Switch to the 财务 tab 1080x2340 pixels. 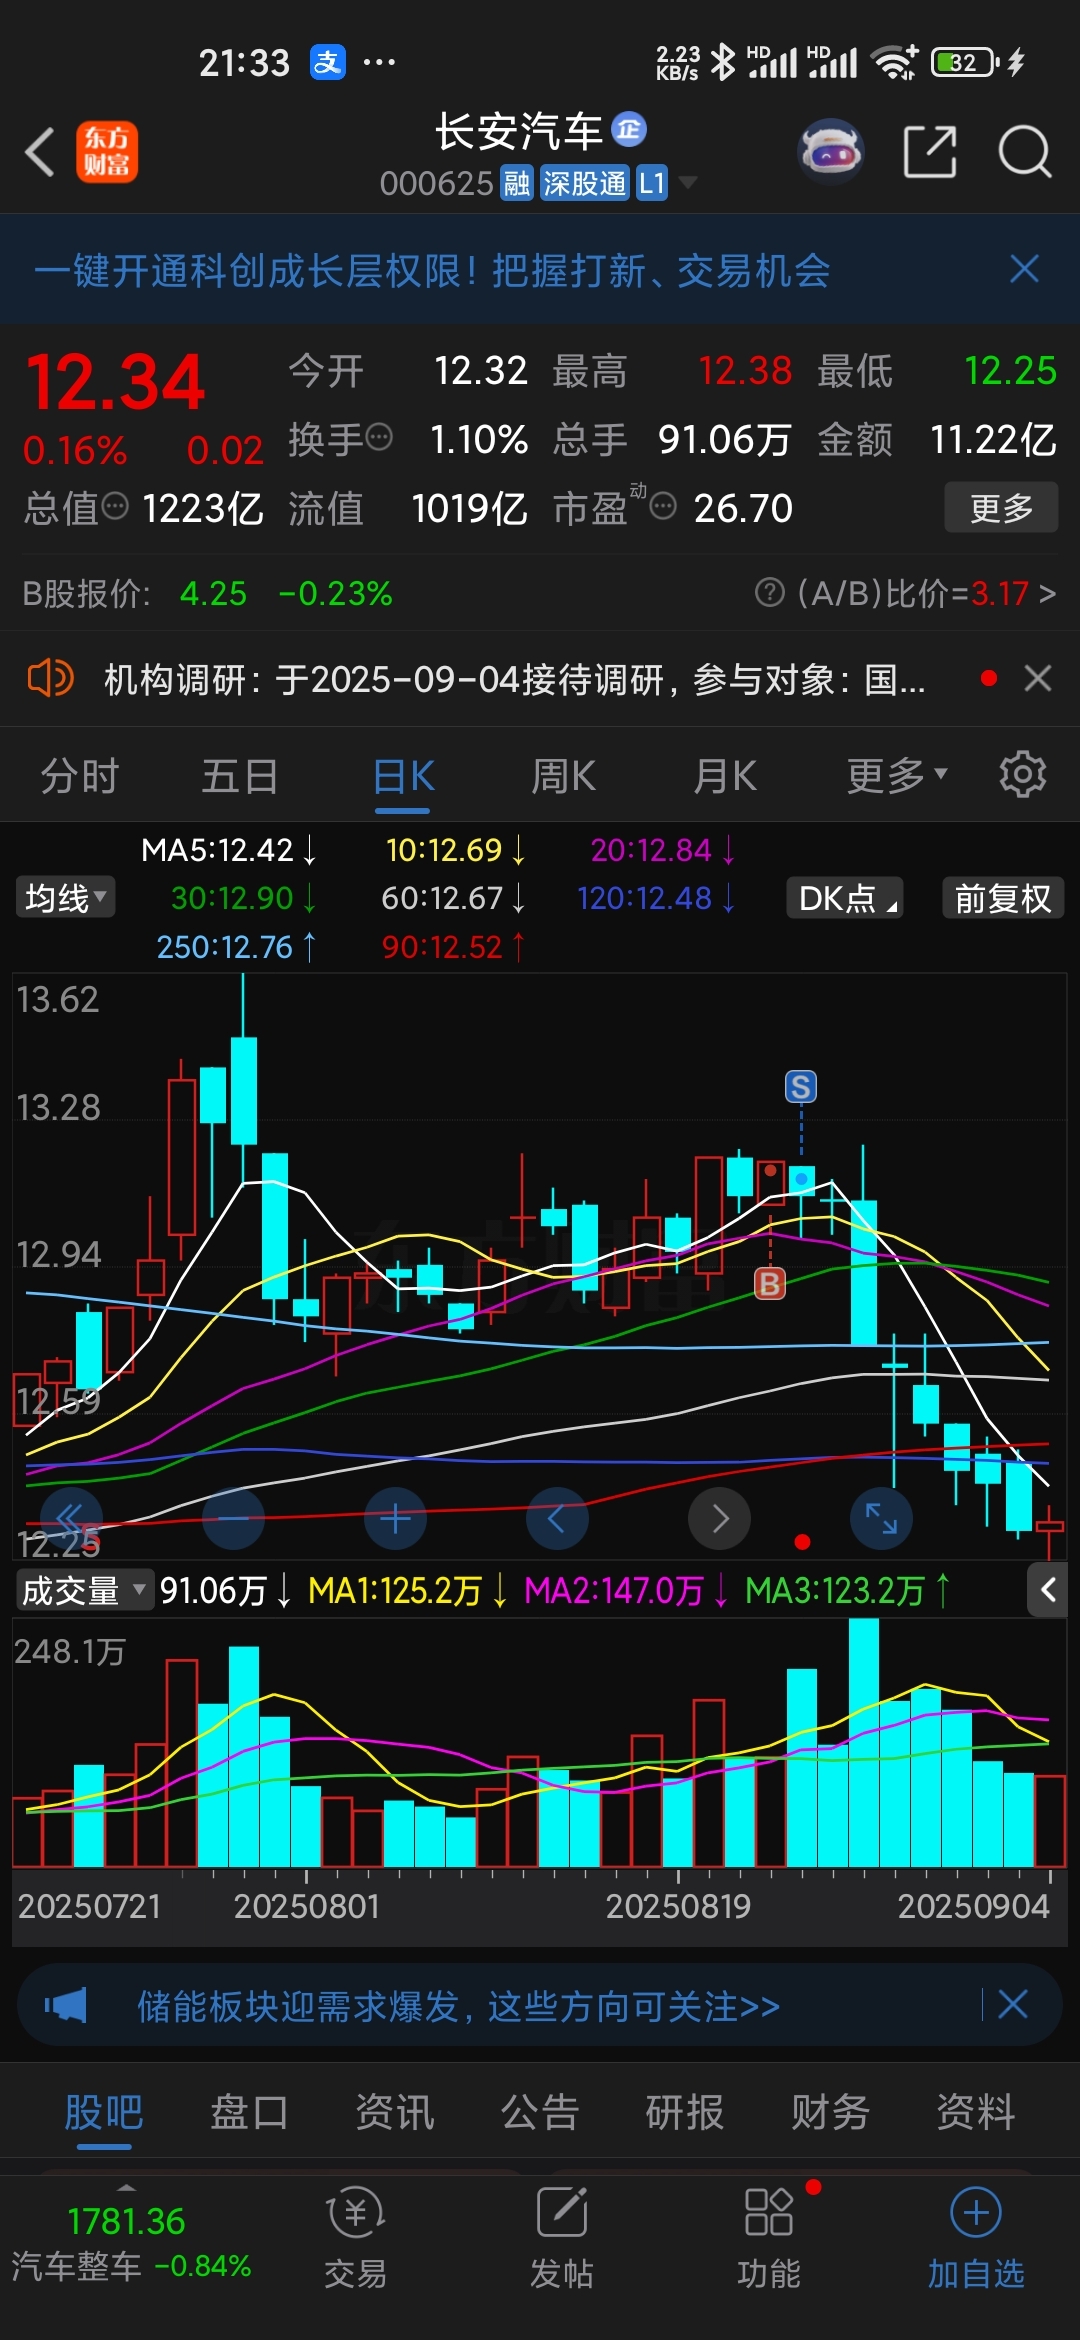click(830, 2113)
